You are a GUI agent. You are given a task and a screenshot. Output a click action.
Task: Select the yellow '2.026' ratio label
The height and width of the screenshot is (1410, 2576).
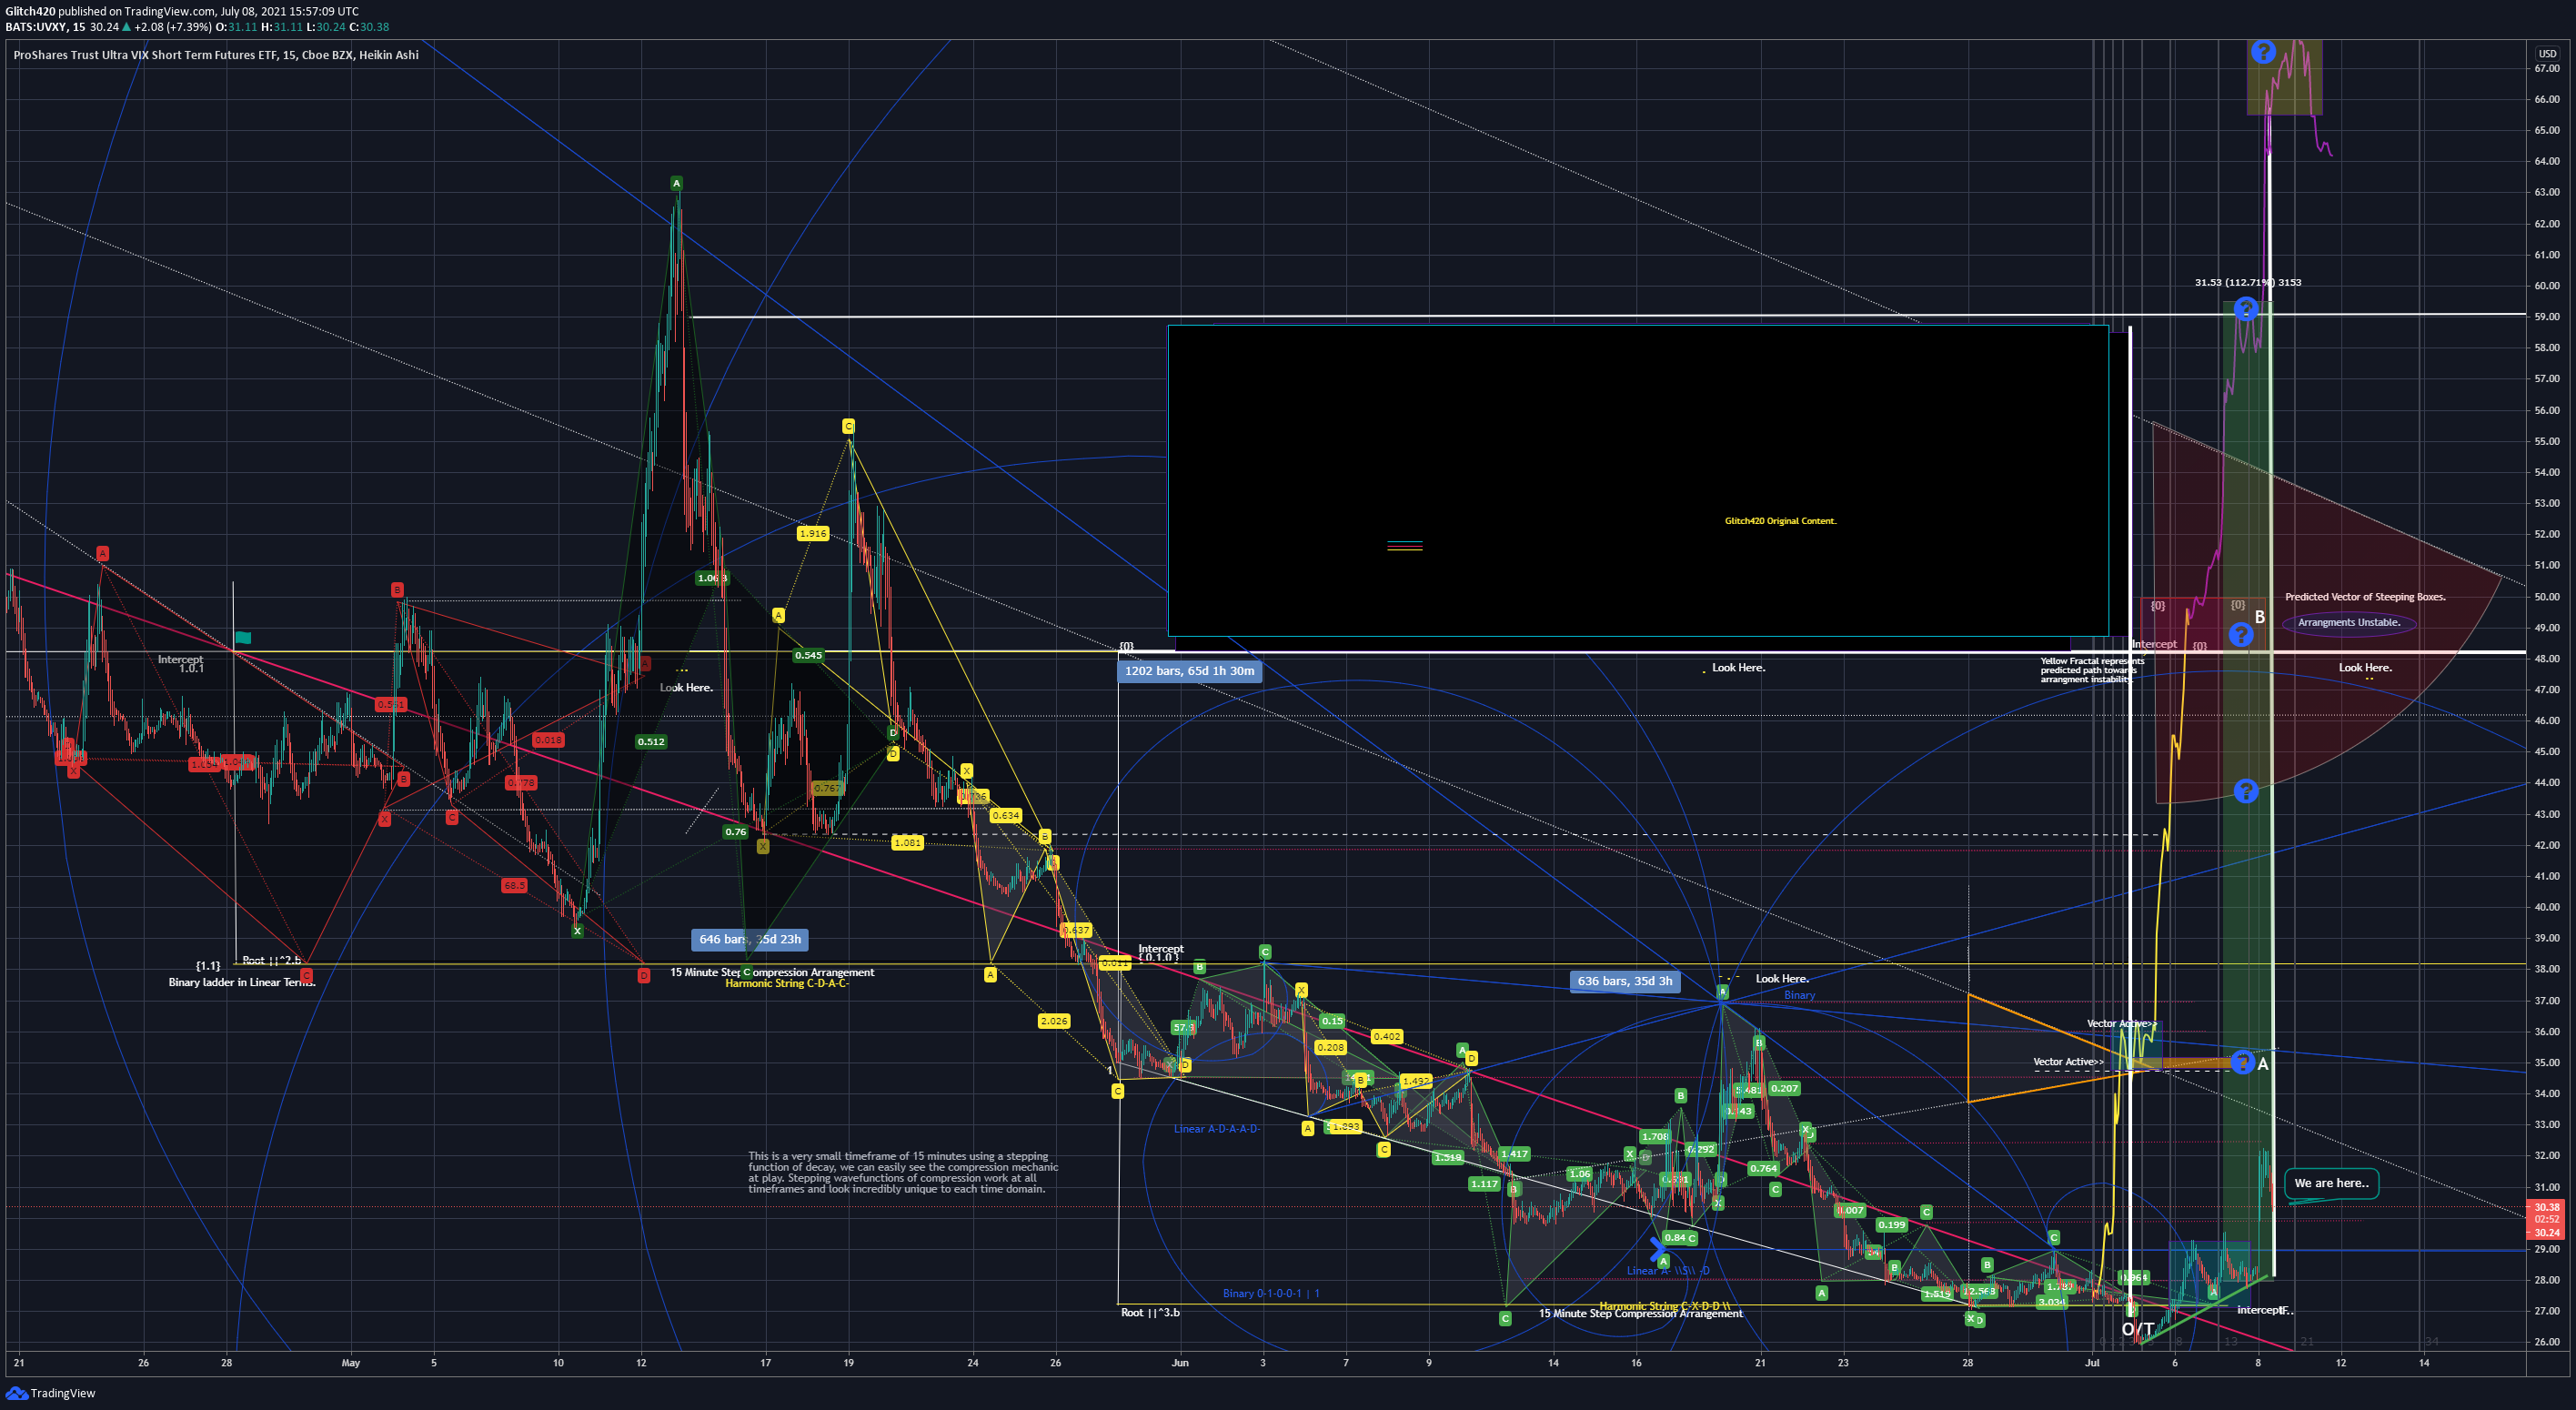point(1054,1021)
